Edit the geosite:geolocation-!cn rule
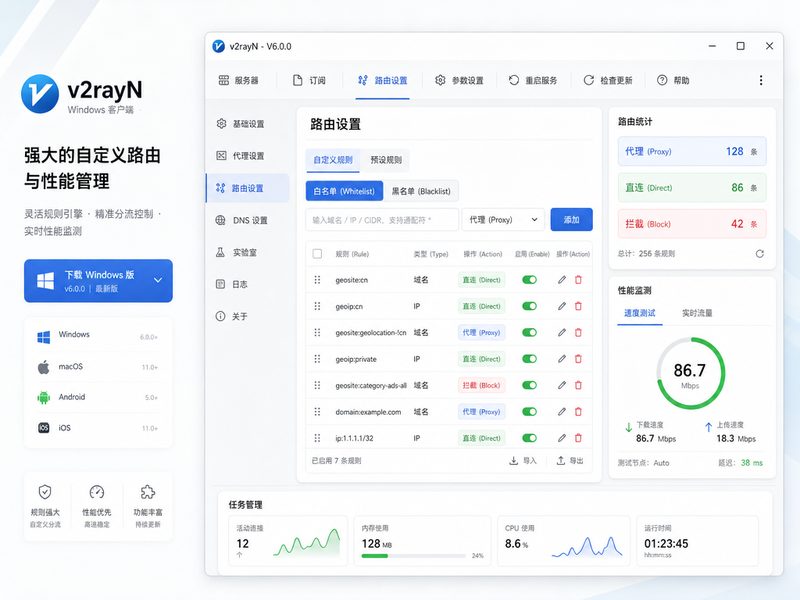Viewport: 800px width, 600px height. click(562, 333)
